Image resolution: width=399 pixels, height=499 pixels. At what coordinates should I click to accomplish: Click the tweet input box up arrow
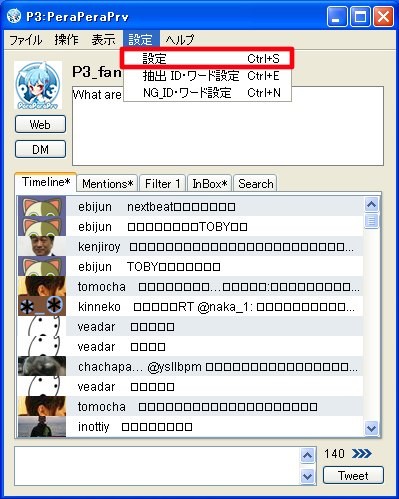coord(307,455)
